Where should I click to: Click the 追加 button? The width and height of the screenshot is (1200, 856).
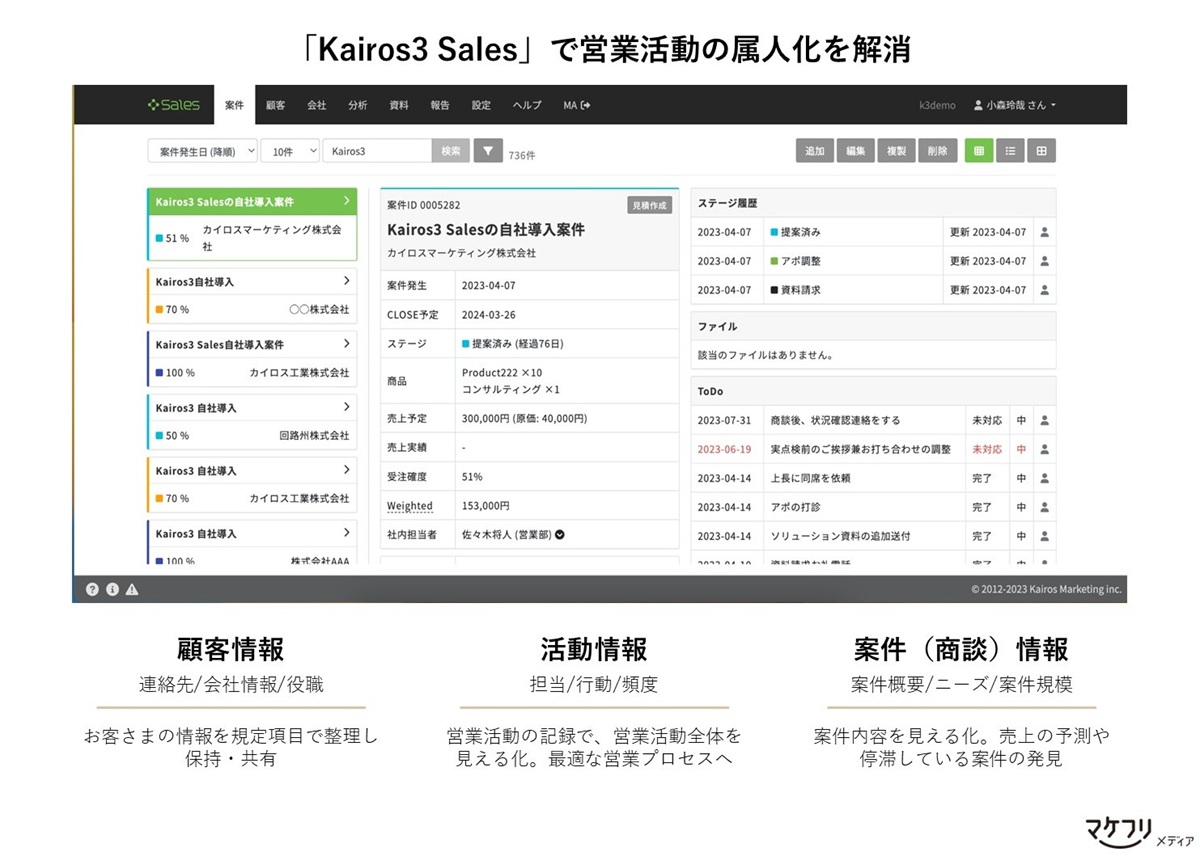pos(814,151)
